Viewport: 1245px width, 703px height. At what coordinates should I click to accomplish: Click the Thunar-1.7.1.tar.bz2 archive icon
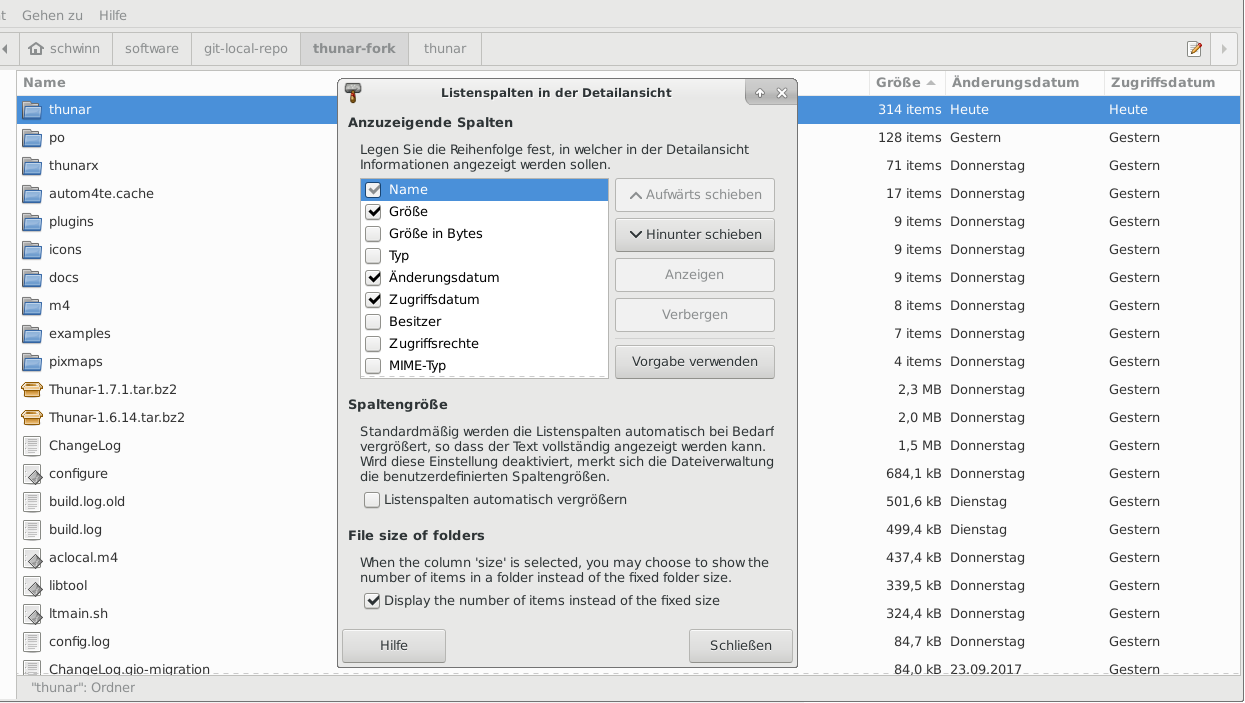[x=32, y=390]
